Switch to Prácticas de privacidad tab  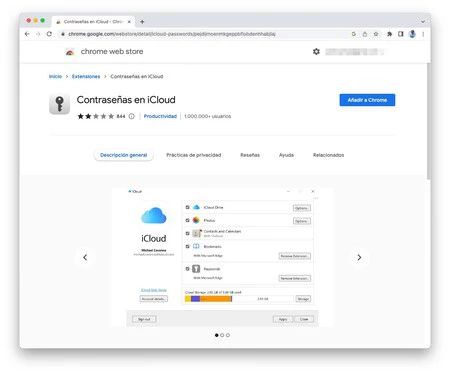pyautogui.click(x=194, y=155)
